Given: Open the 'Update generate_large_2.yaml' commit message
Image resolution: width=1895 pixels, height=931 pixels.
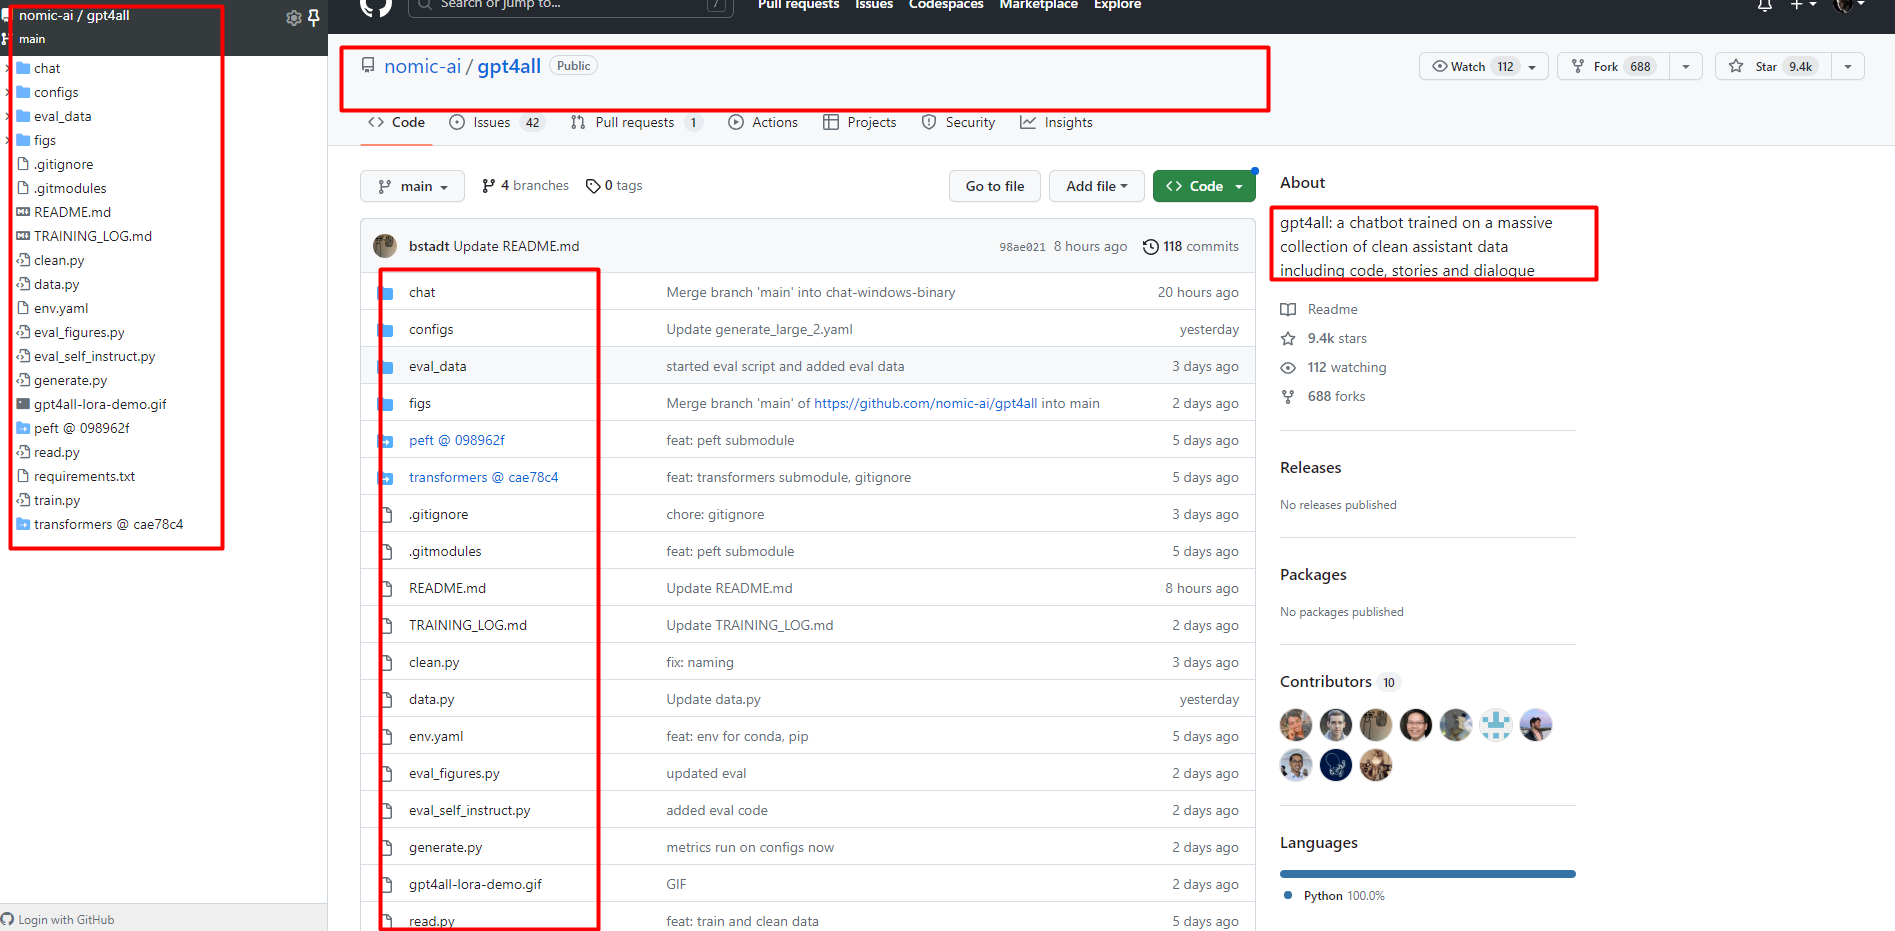Looking at the screenshot, I should click(760, 329).
